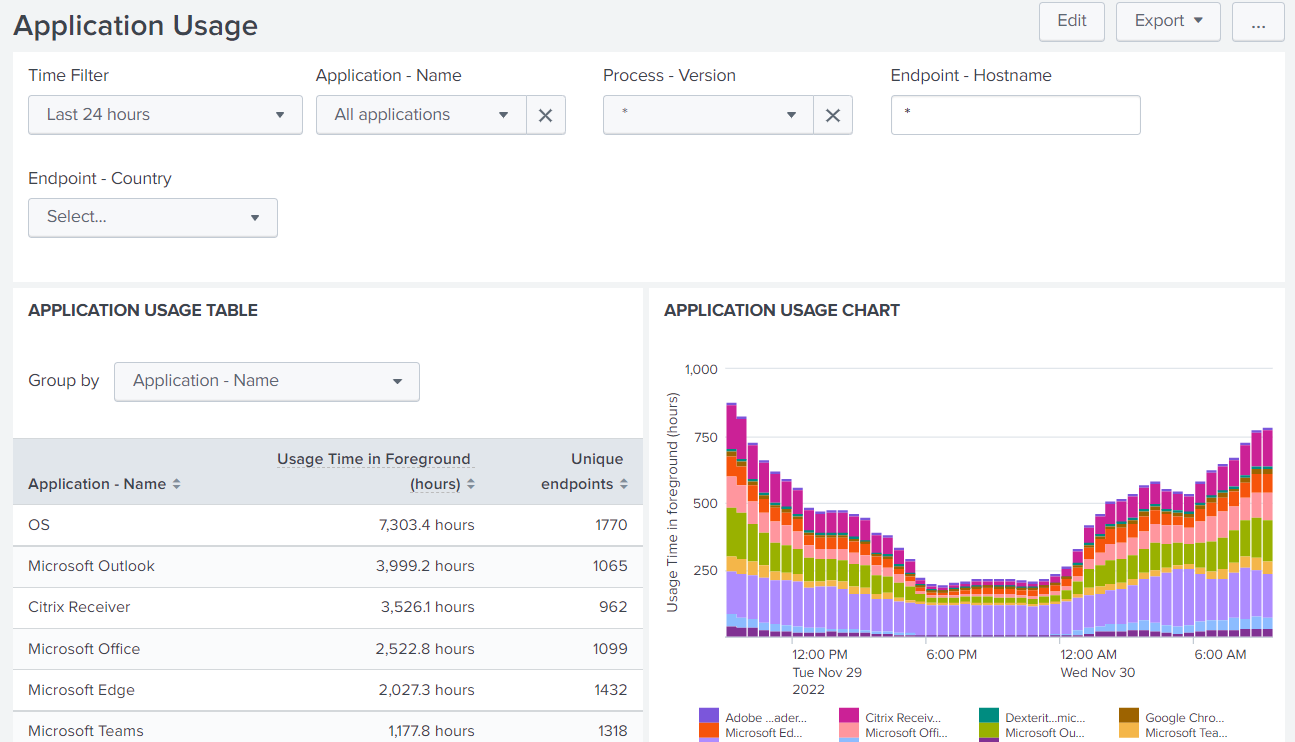1295x742 pixels.
Task: Select Adobe legend label in chart
Action: pos(766,718)
